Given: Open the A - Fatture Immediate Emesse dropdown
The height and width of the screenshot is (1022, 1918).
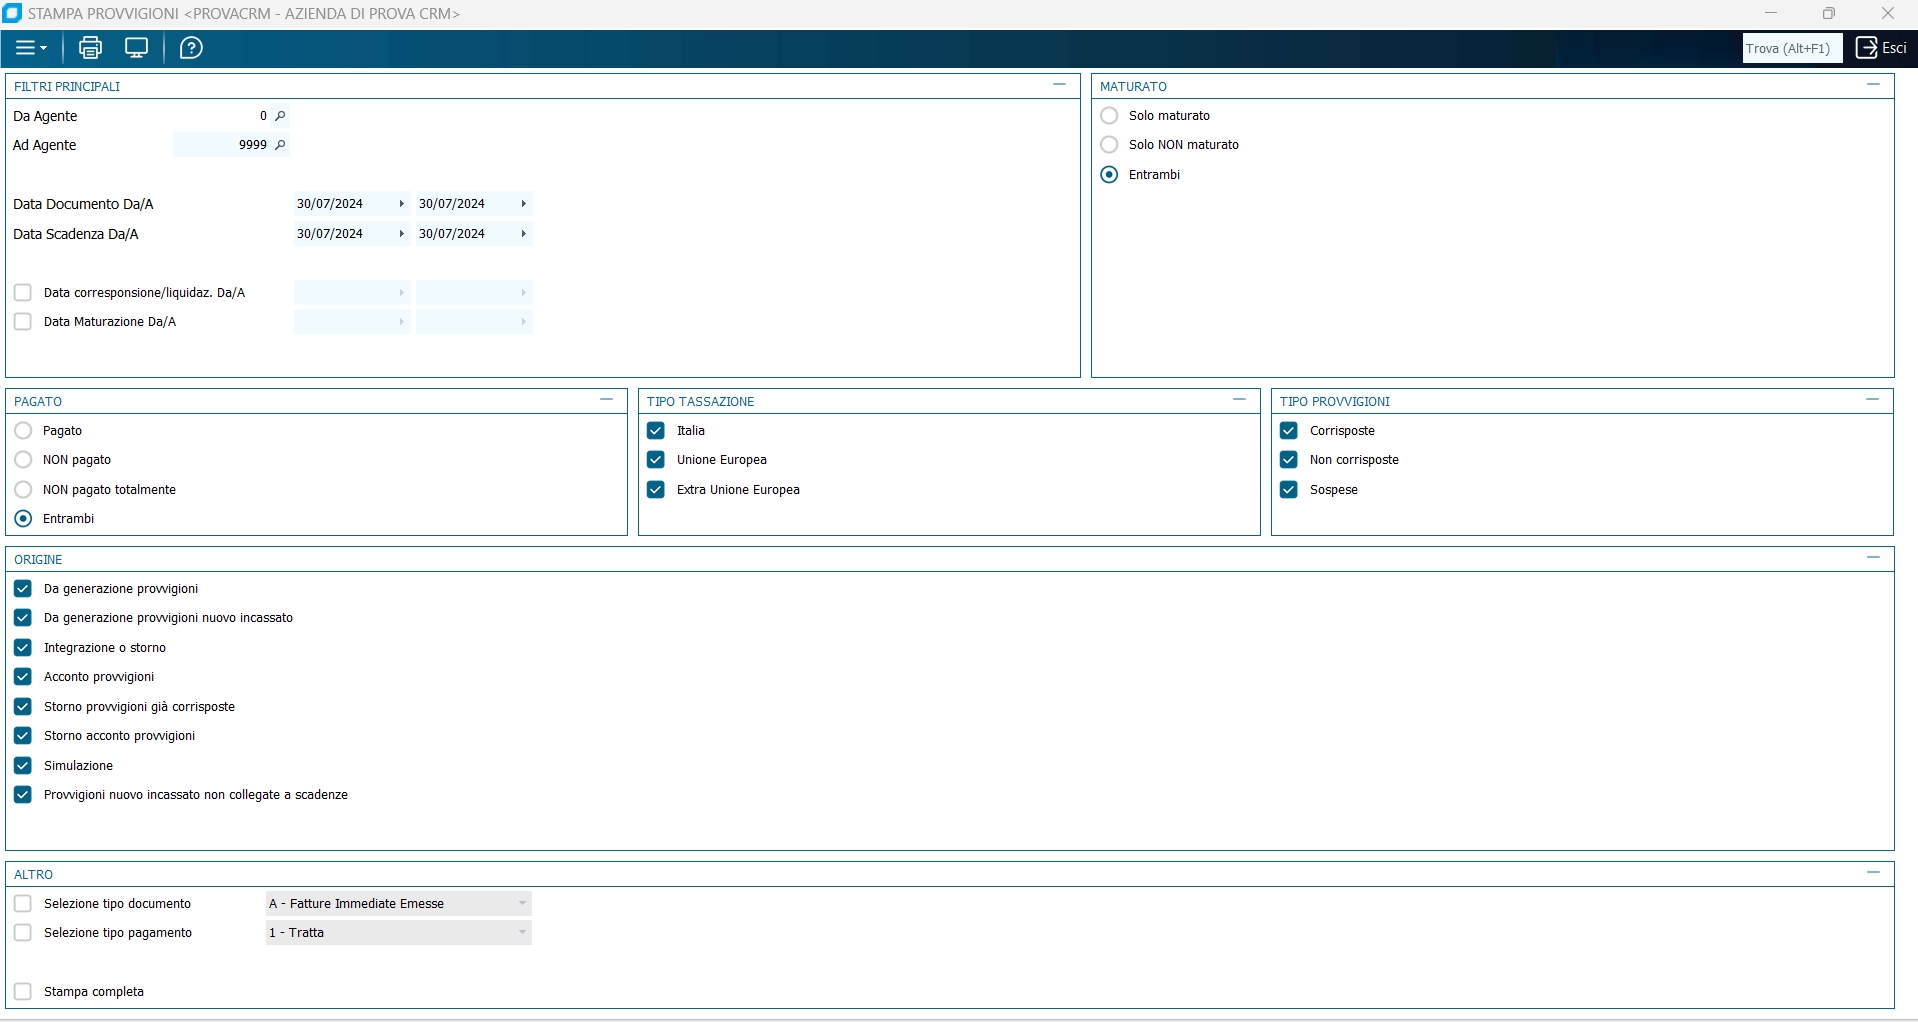Looking at the screenshot, I should [x=398, y=904].
